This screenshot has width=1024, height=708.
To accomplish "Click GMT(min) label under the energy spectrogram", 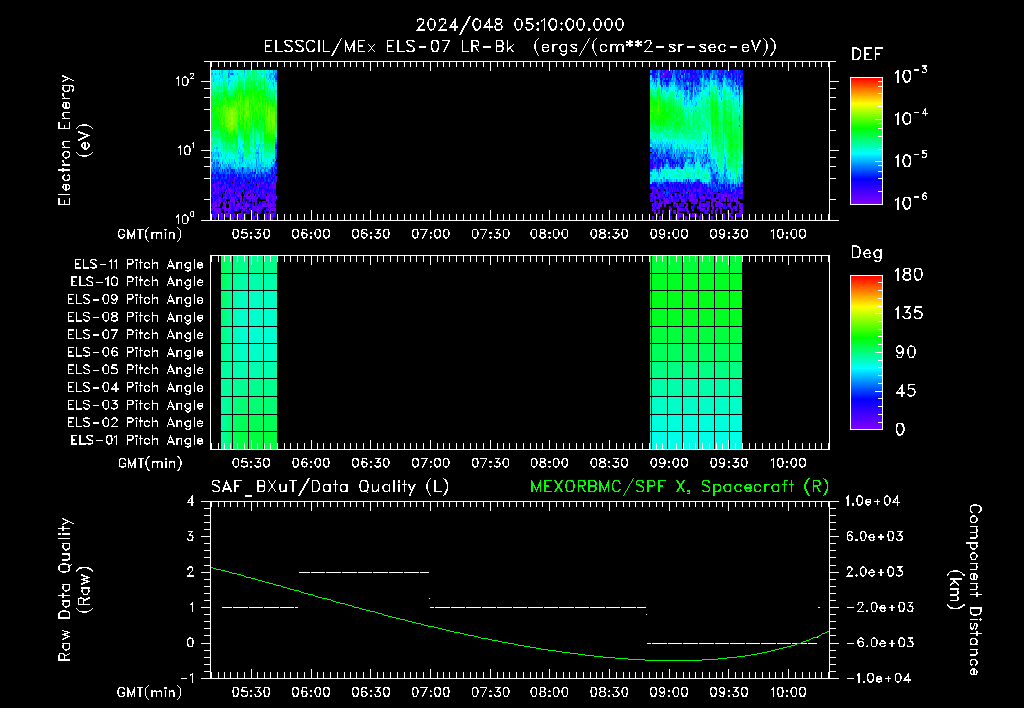I will pos(150,234).
